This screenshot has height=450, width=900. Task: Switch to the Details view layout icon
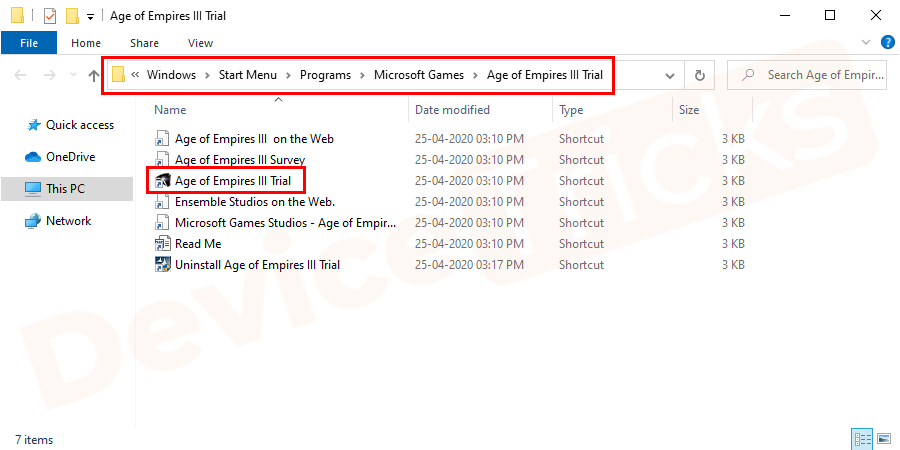click(x=863, y=440)
